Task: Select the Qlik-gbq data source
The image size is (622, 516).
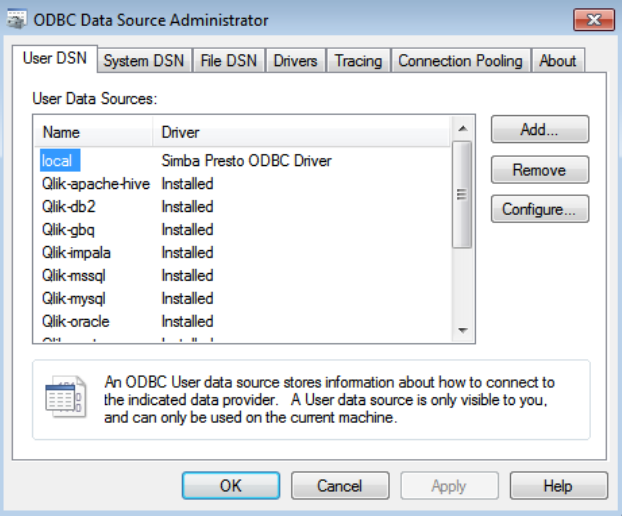Action: click(x=68, y=230)
